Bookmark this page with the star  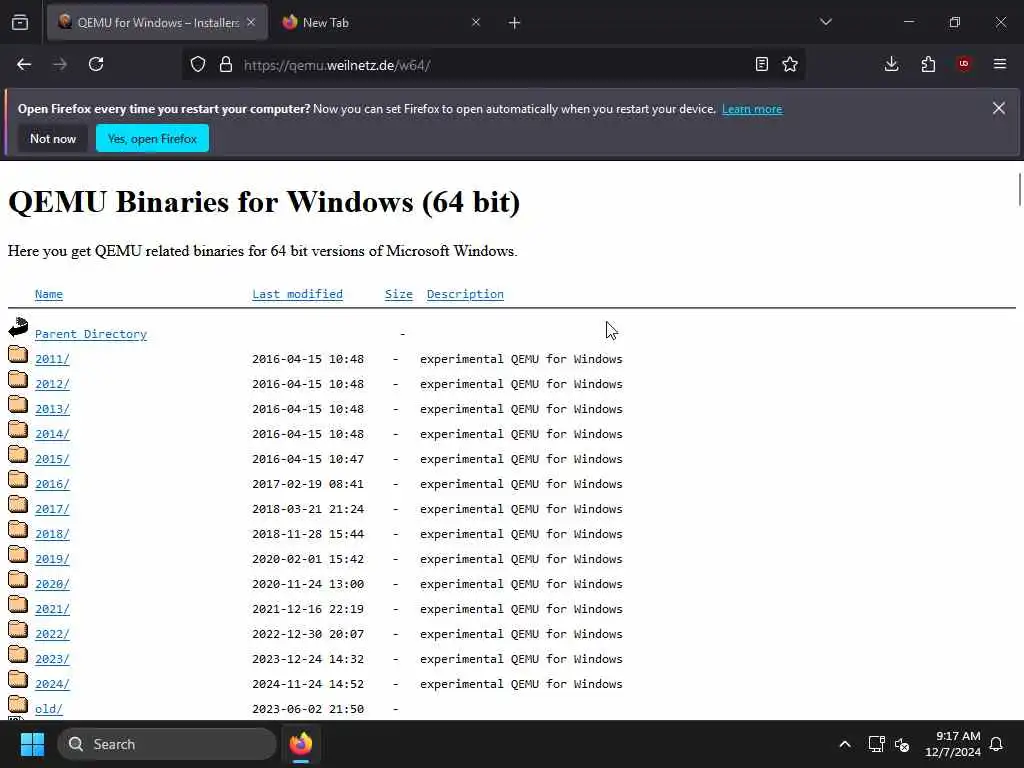click(x=790, y=64)
